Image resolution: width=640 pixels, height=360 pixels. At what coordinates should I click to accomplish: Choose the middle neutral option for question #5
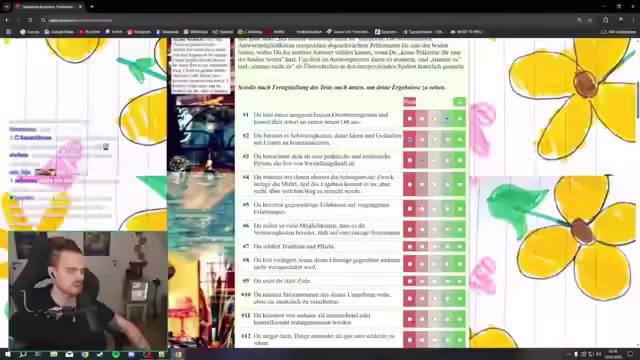[435, 209]
